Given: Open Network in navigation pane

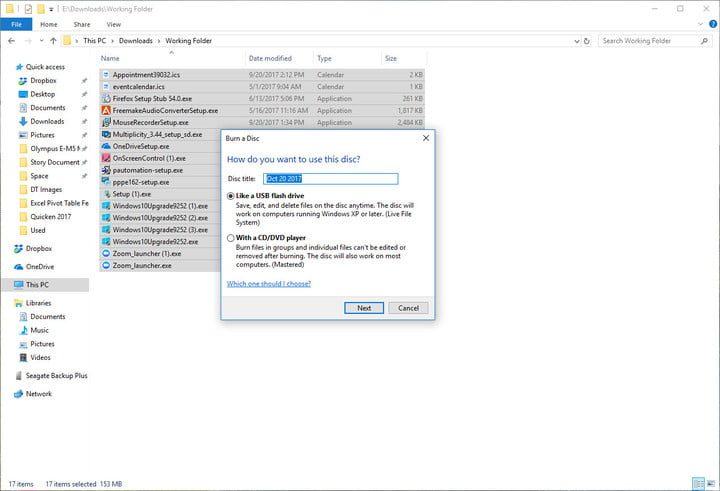Looking at the screenshot, I should point(38,394).
